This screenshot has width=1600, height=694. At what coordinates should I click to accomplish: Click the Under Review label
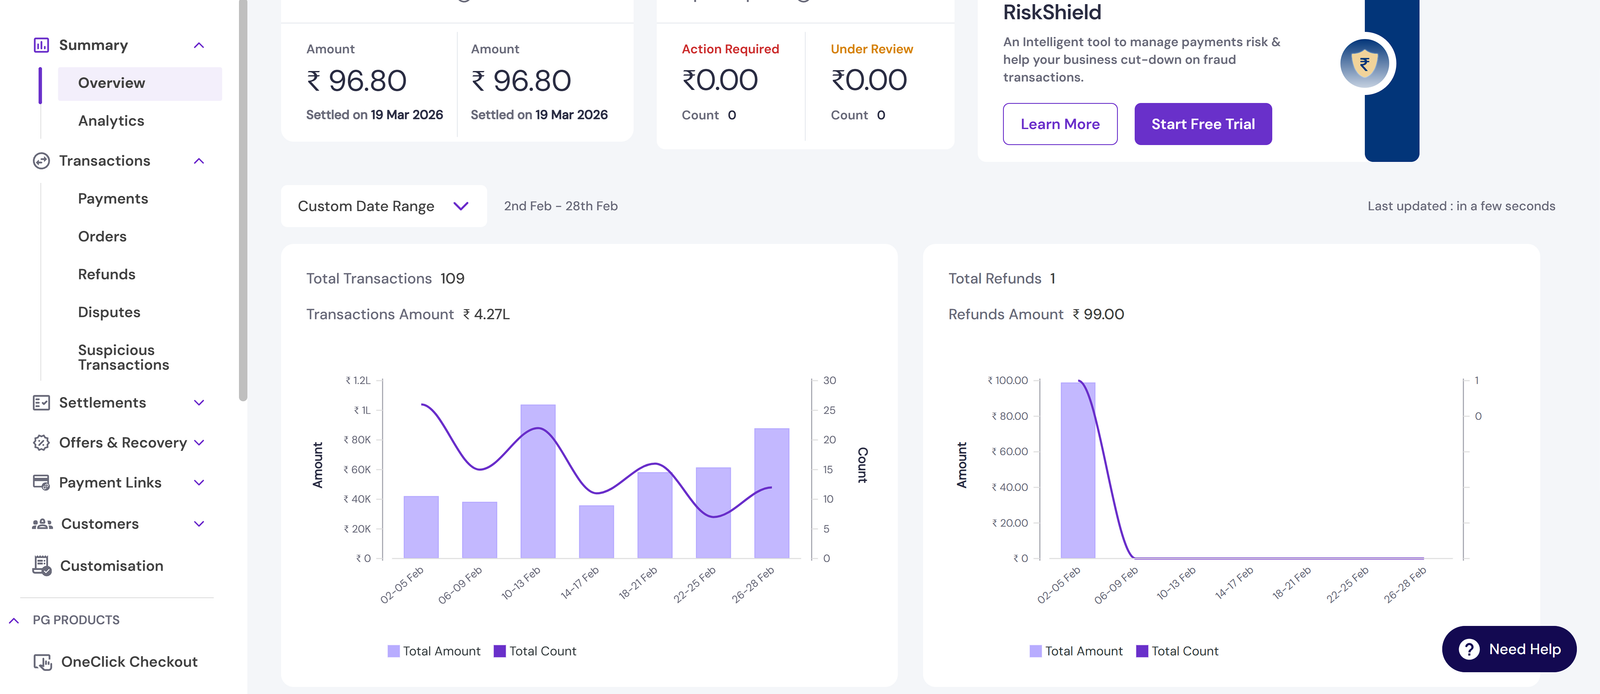click(872, 49)
